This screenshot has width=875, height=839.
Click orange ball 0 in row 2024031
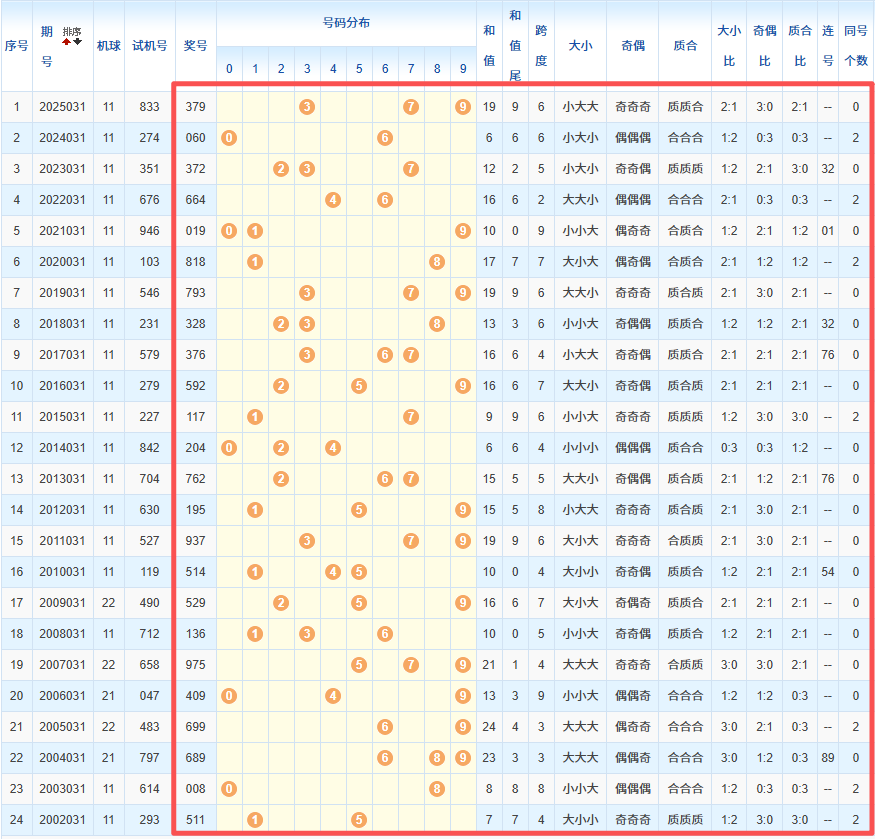(x=229, y=138)
